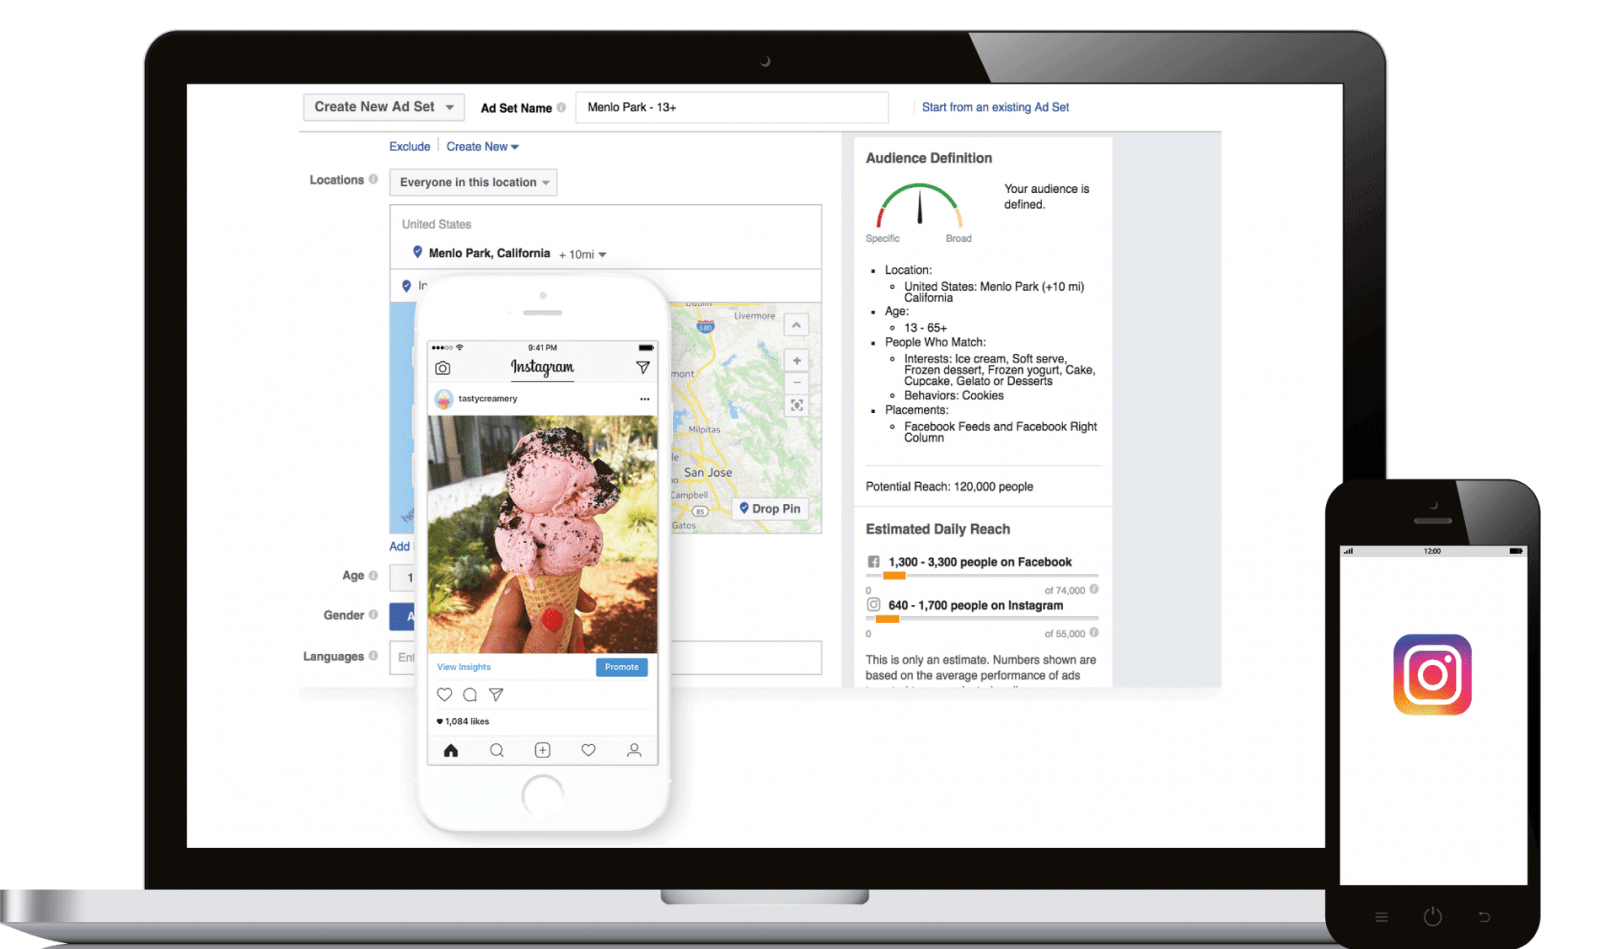Expand the +10mi radius dropdown

click(x=583, y=255)
